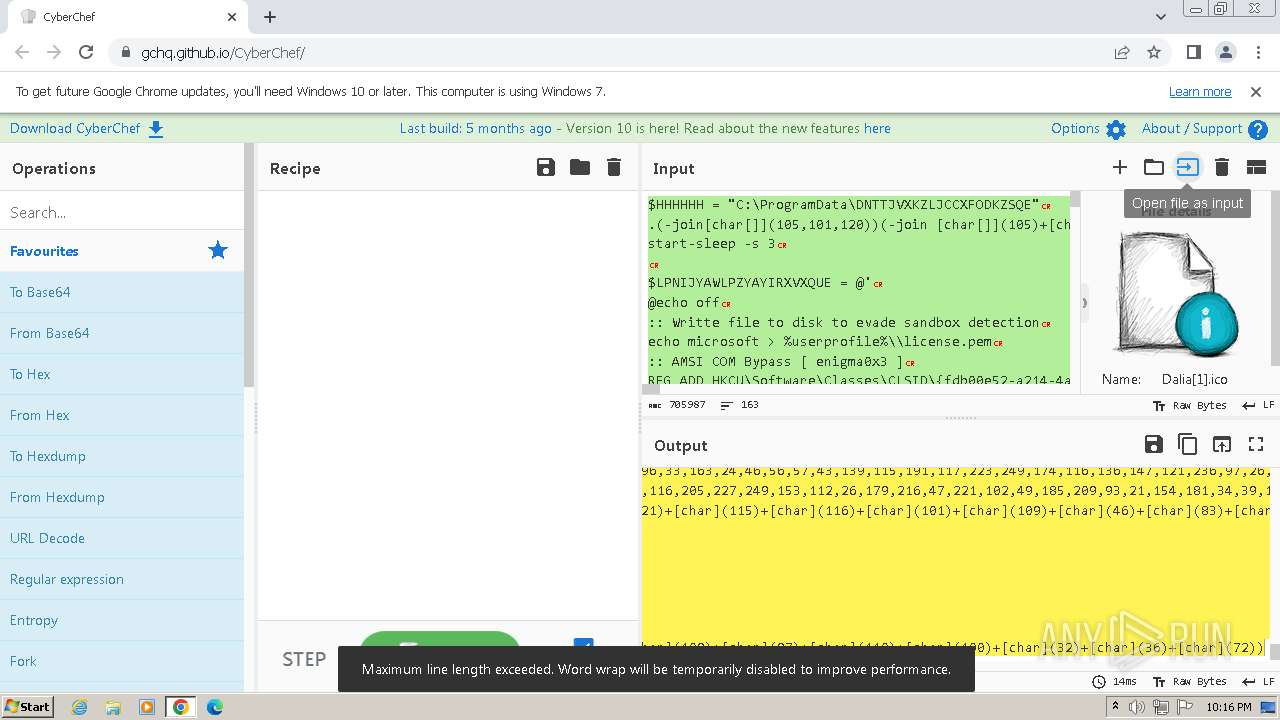1280x720 pixels.
Task: Click the browser back arrow
Action: 22,52
